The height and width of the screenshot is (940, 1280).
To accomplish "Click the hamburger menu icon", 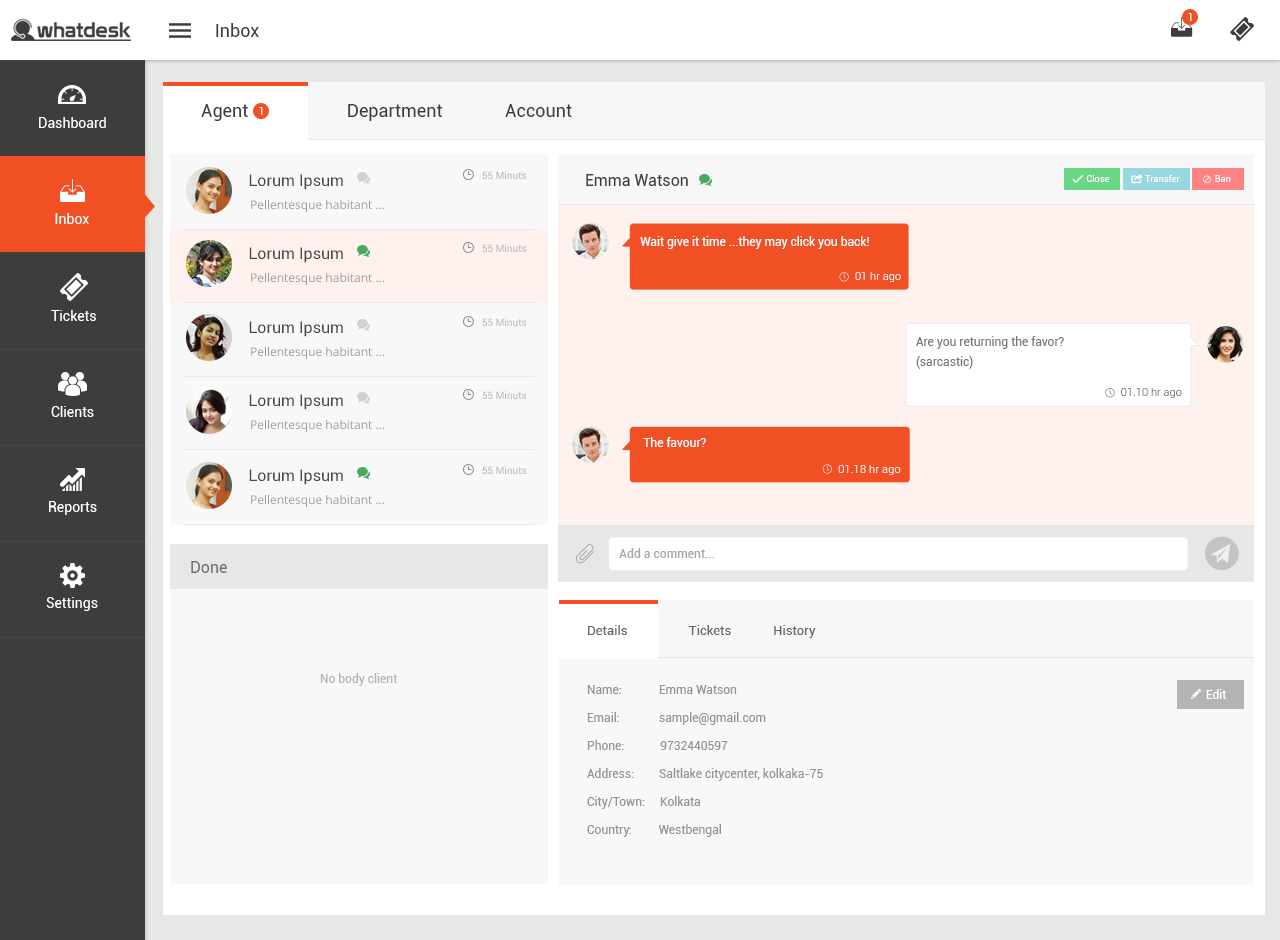I will coord(180,30).
